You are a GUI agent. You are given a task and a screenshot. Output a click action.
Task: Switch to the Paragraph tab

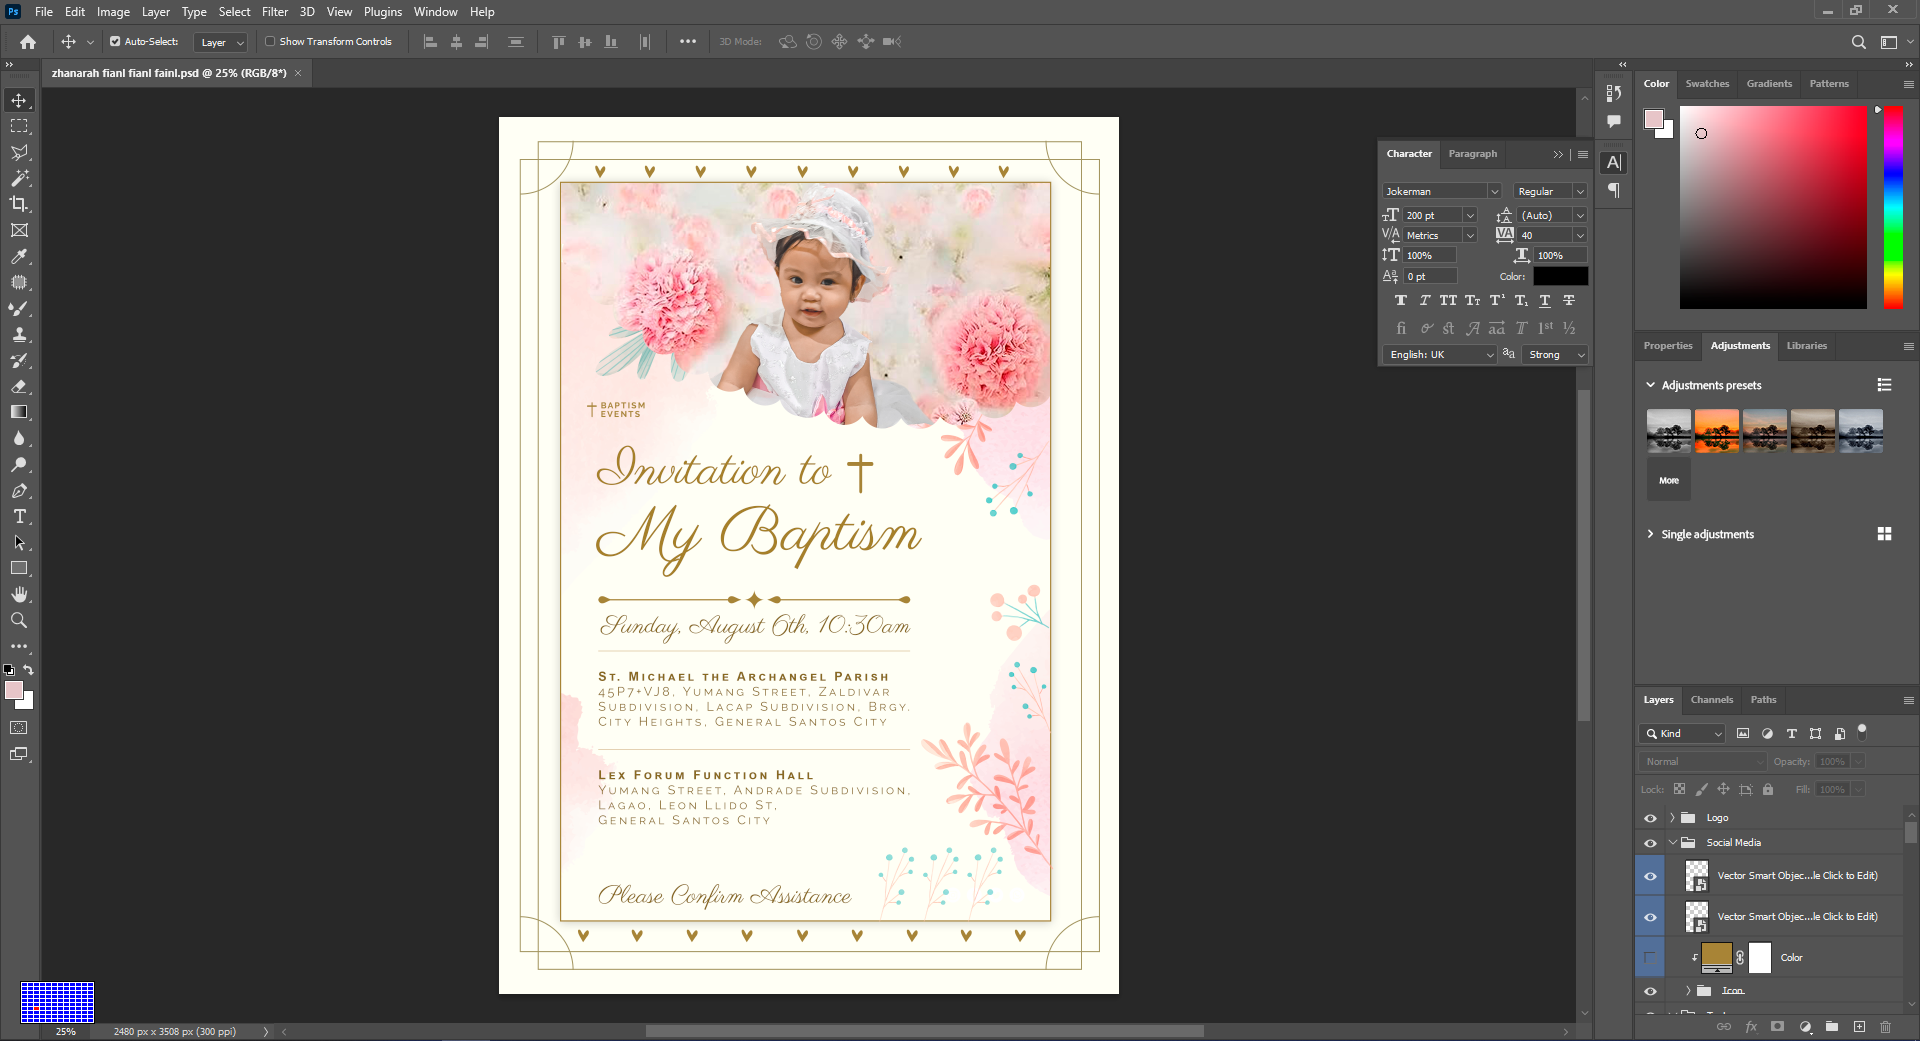(x=1472, y=154)
